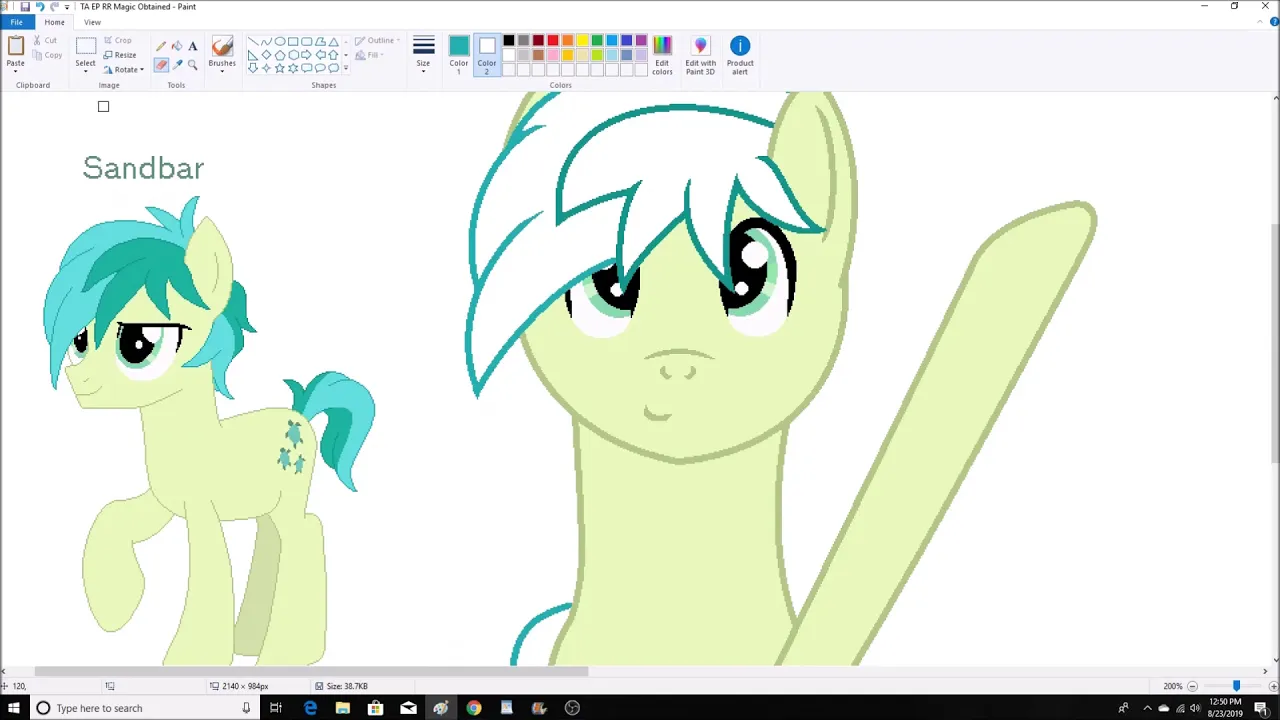
Task: Click the Paste clipboard icon
Action: tap(16, 46)
